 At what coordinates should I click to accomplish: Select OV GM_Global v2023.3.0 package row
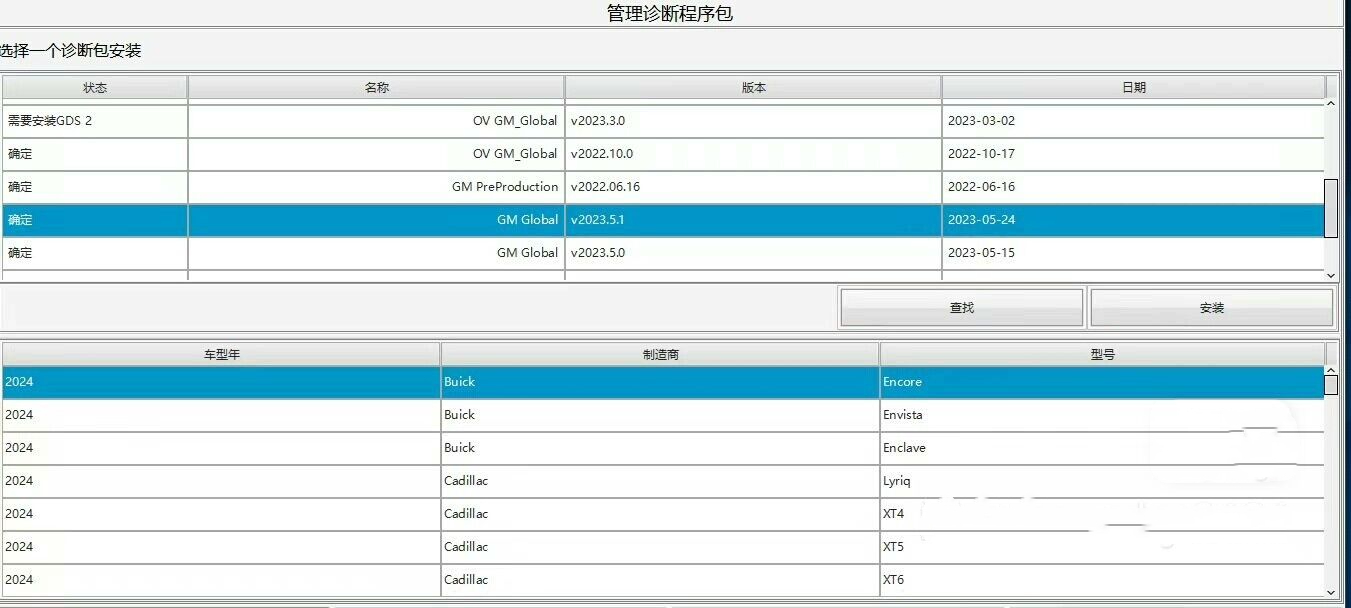[x=663, y=121]
